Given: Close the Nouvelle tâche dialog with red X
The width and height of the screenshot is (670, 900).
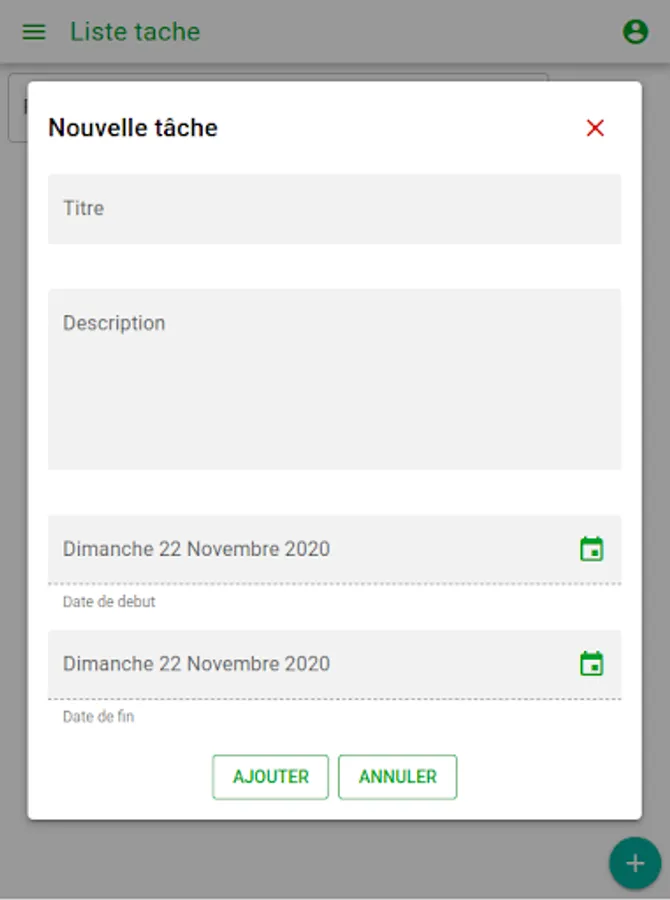Looking at the screenshot, I should click(x=595, y=128).
